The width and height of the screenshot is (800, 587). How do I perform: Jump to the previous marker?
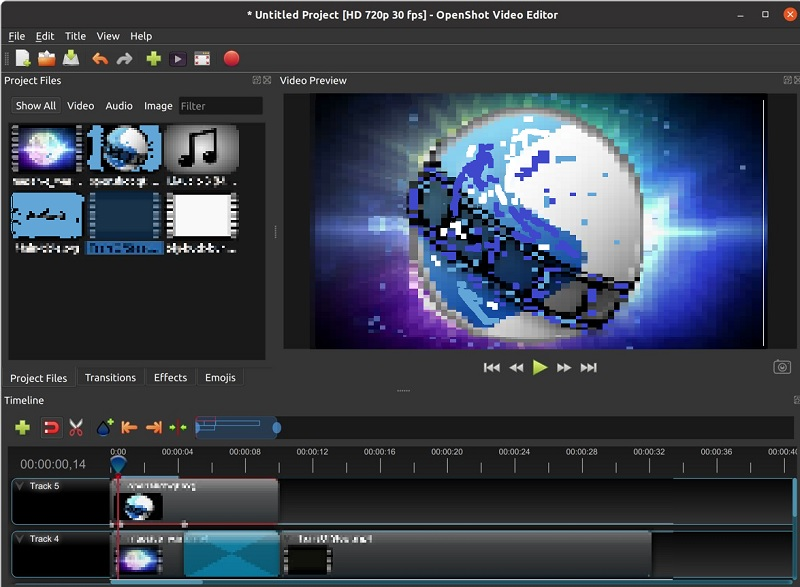click(129, 427)
